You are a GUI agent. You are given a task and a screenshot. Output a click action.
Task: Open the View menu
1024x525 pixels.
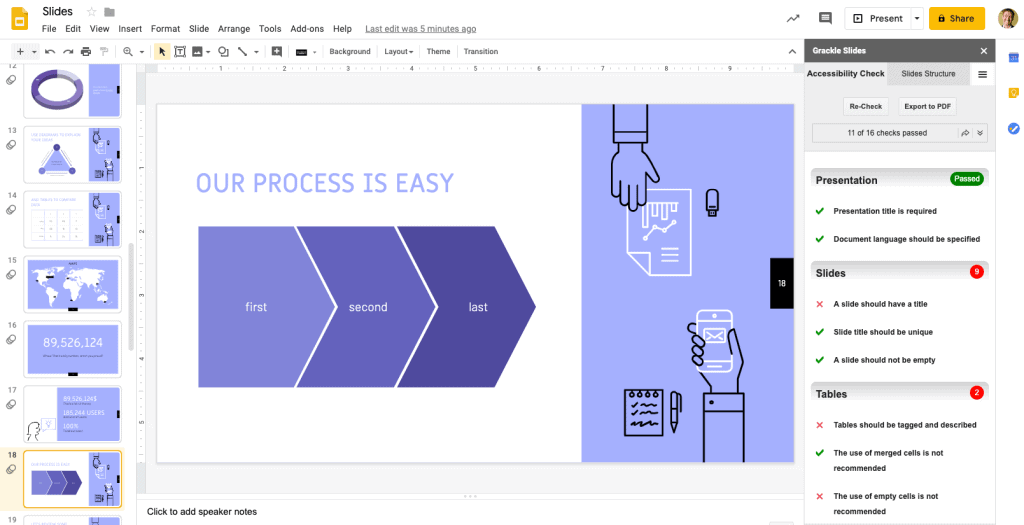(x=99, y=29)
